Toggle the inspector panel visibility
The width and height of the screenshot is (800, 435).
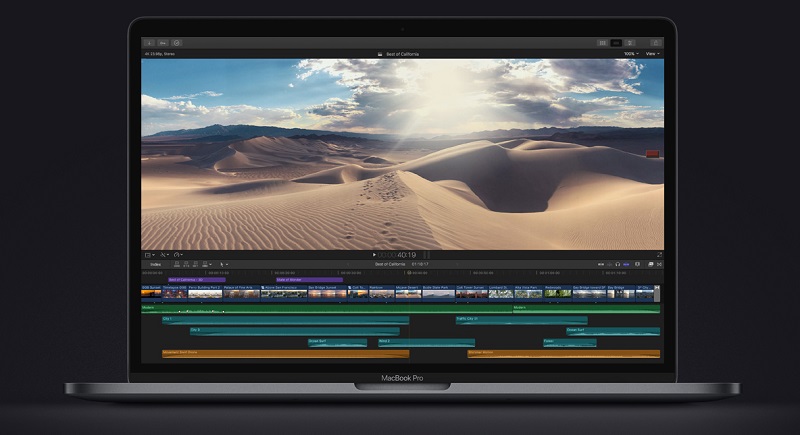tap(630, 43)
